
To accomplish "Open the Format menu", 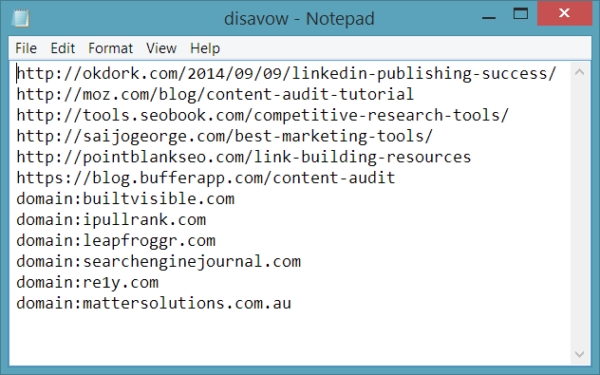I will point(110,48).
